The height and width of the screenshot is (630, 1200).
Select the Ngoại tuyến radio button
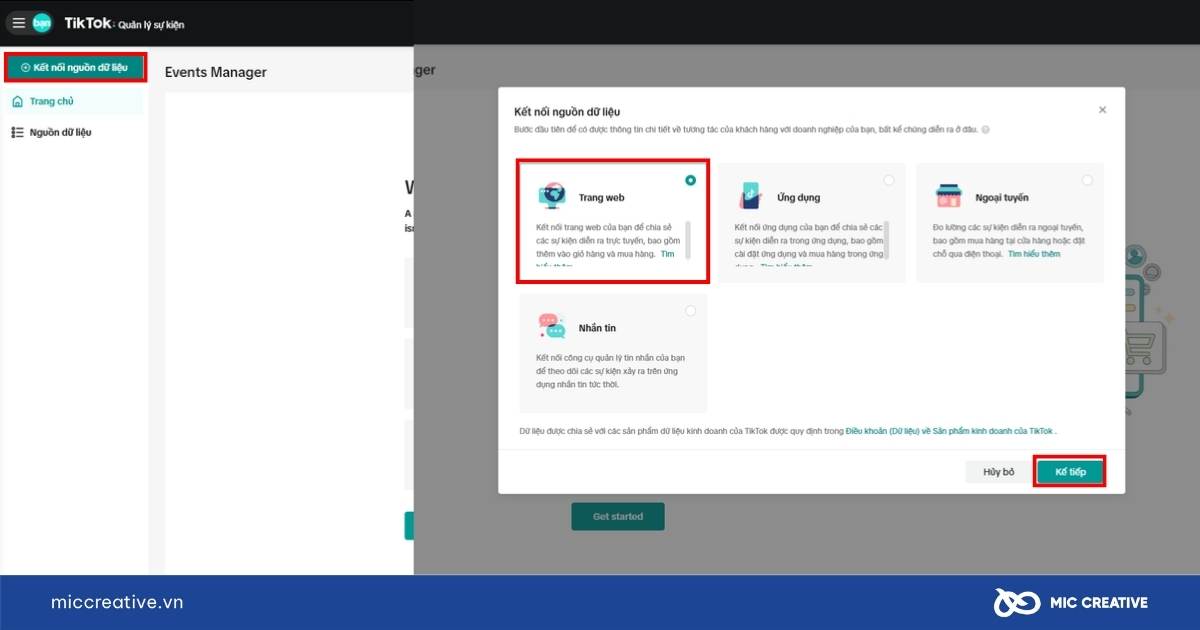1087,180
